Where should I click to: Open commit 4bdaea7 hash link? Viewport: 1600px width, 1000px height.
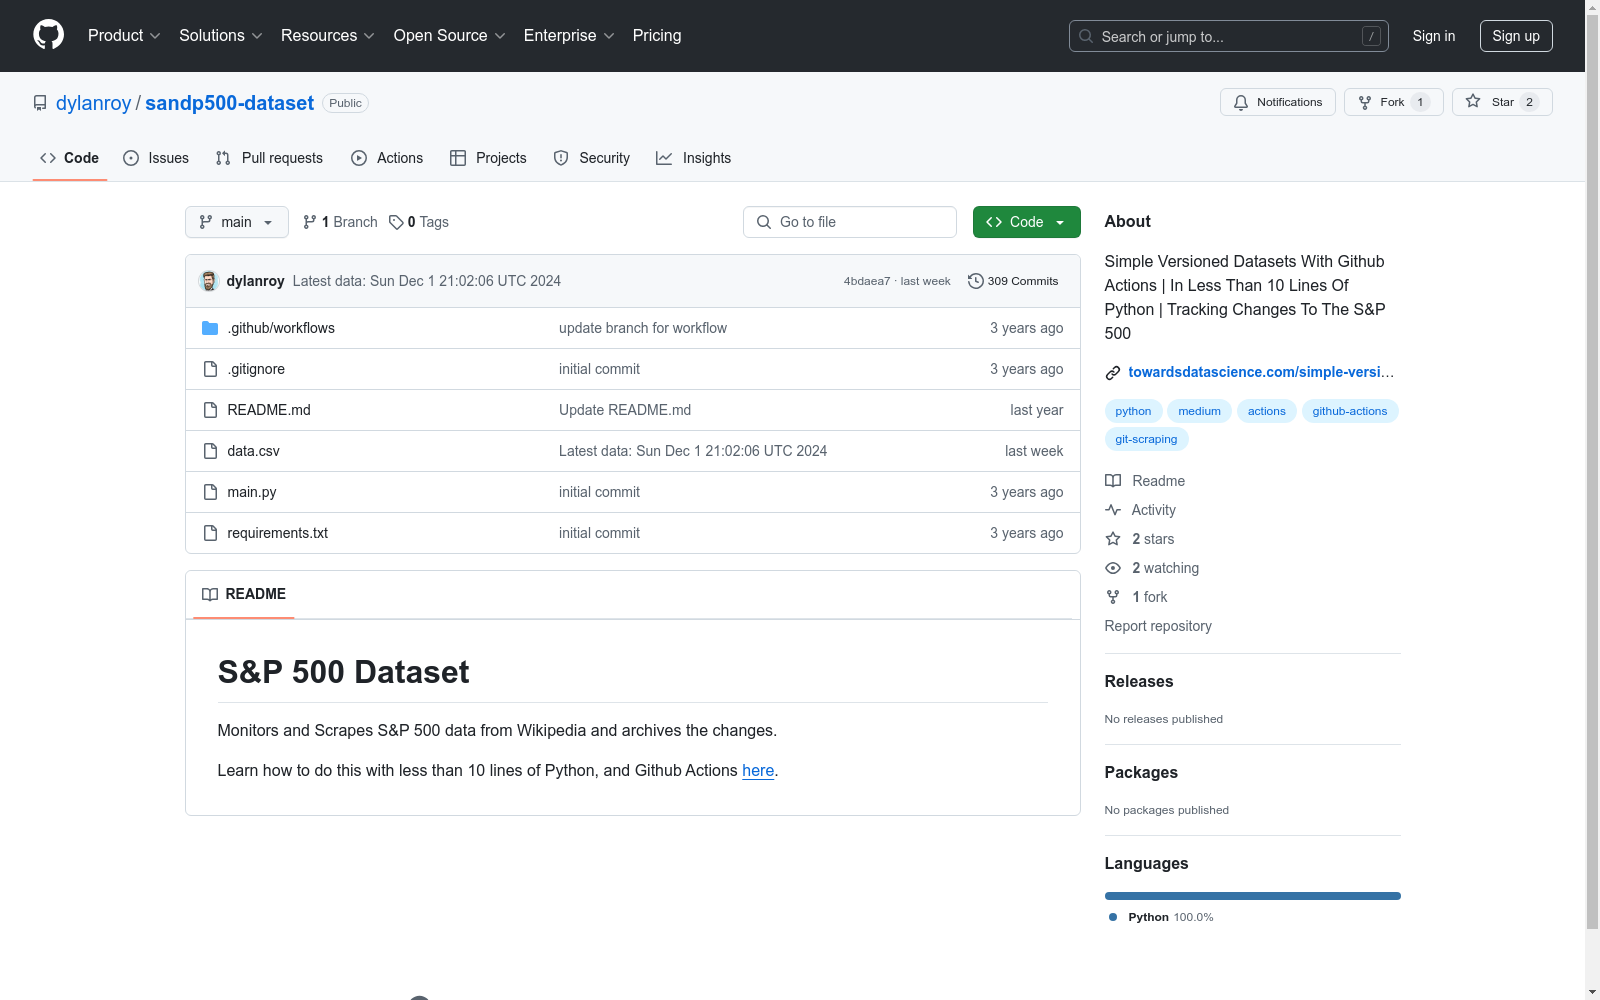(867, 281)
